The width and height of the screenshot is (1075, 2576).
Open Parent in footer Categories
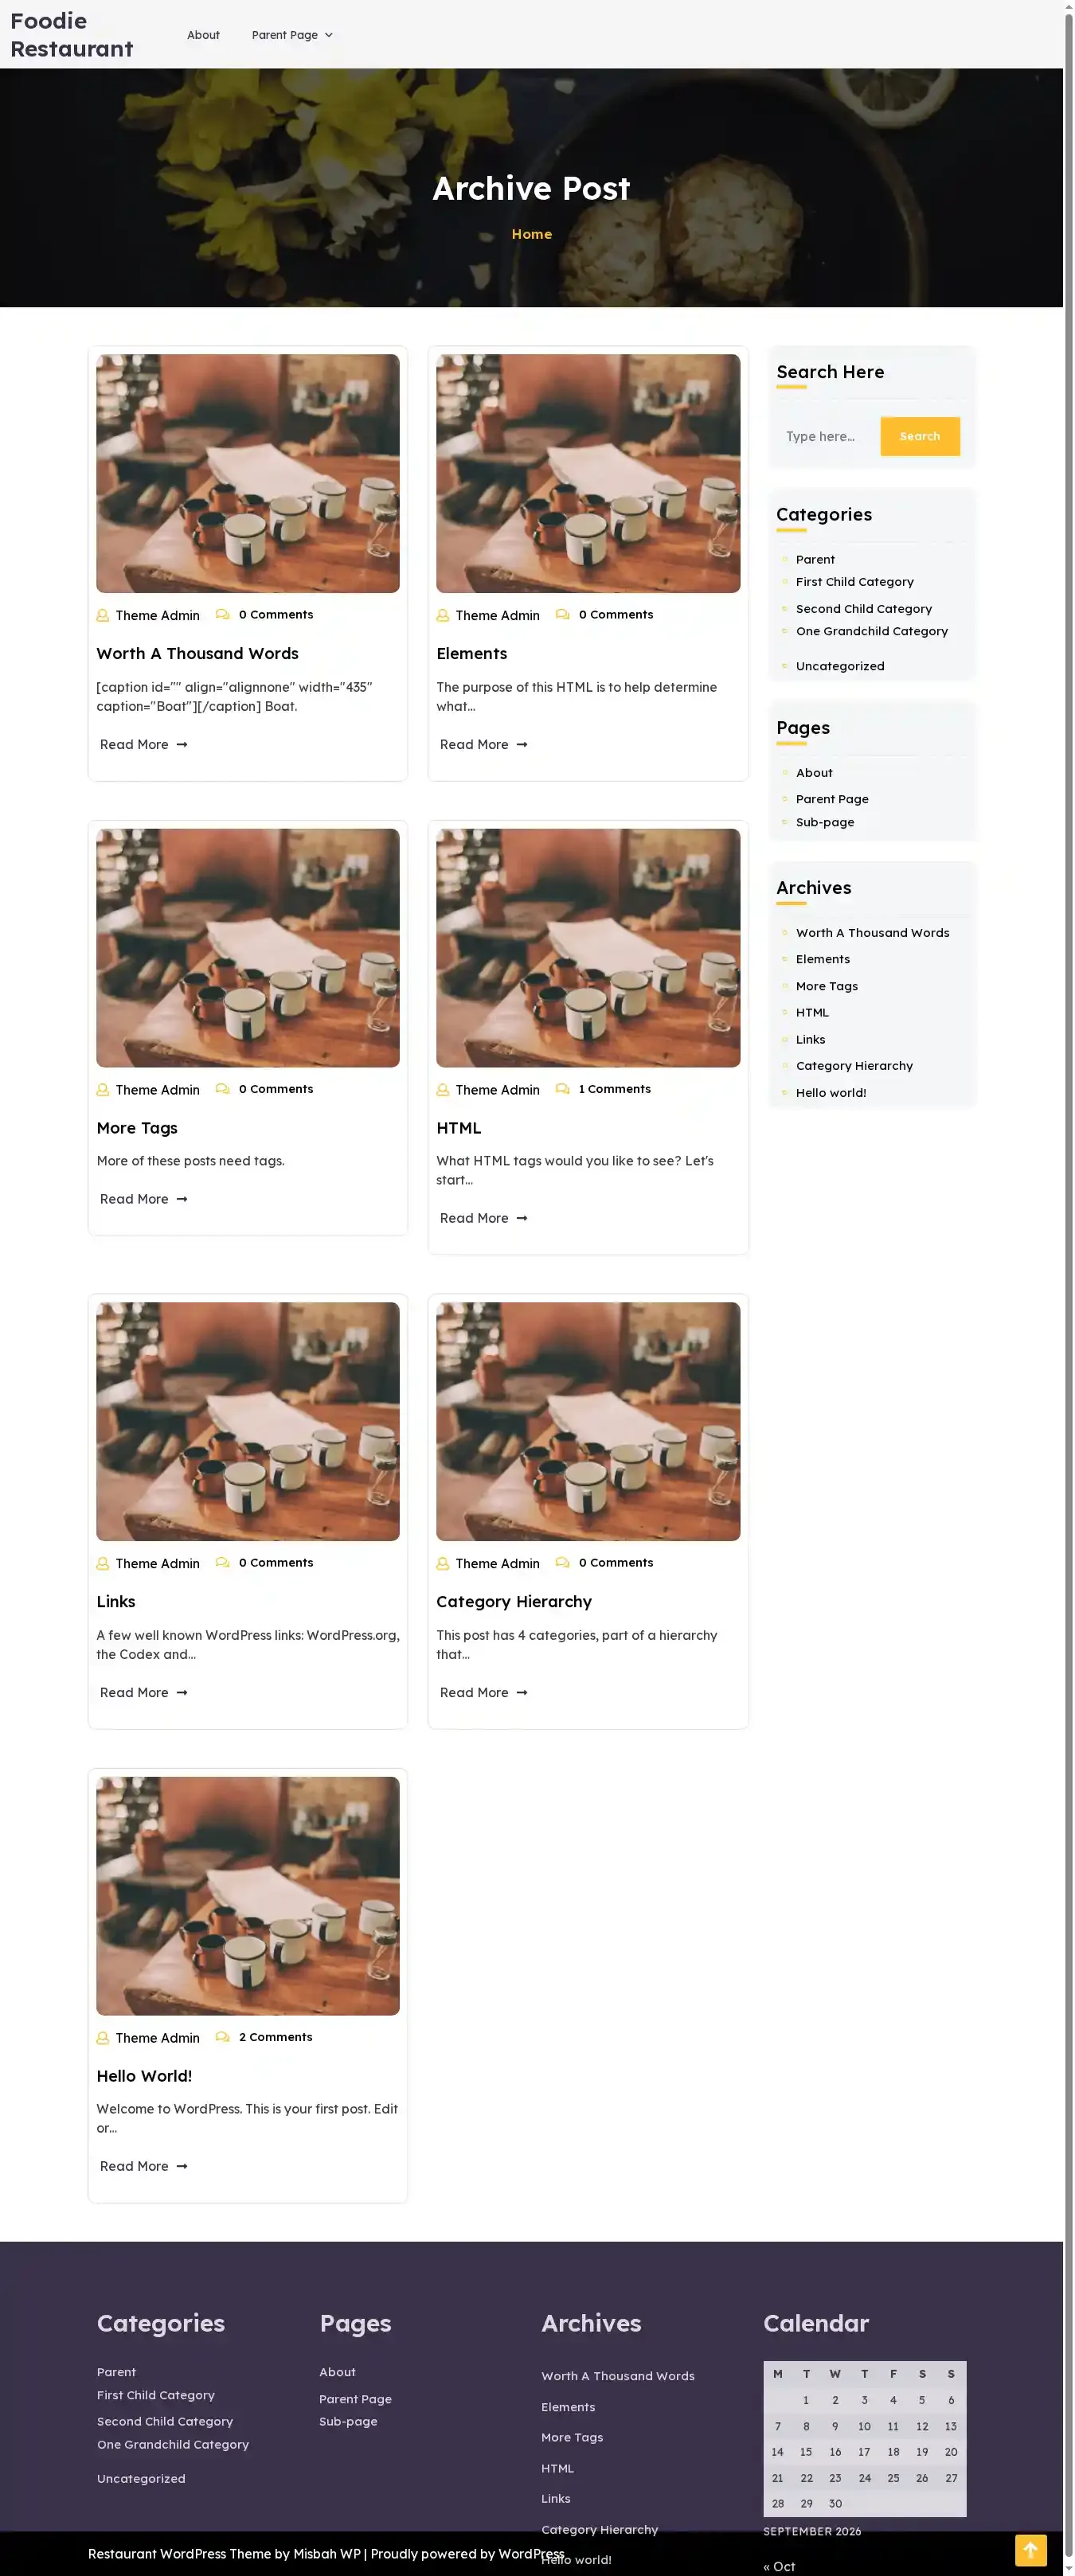pyautogui.click(x=116, y=2371)
